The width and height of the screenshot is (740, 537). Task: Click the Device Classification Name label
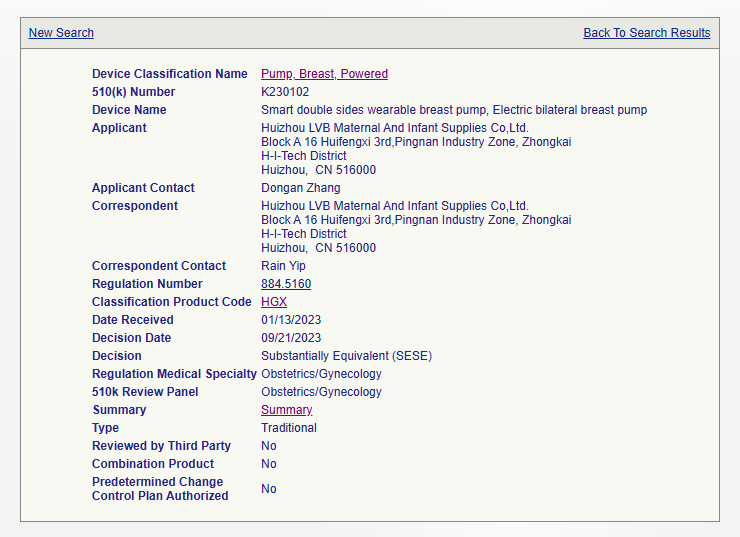click(169, 74)
